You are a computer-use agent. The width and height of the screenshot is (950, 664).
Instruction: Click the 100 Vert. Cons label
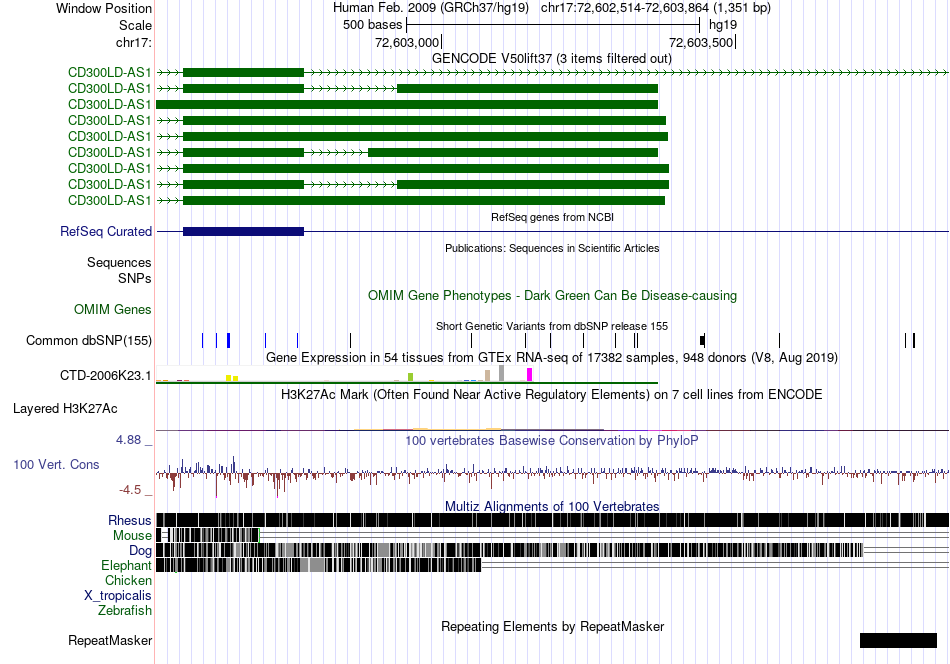click(x=56, y=465)
